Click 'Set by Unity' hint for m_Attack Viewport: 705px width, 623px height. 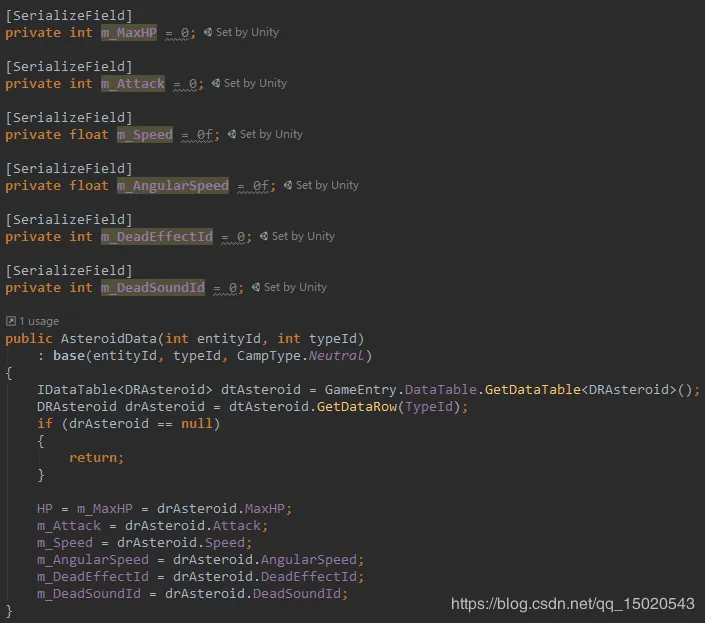(x=255, y=83)
